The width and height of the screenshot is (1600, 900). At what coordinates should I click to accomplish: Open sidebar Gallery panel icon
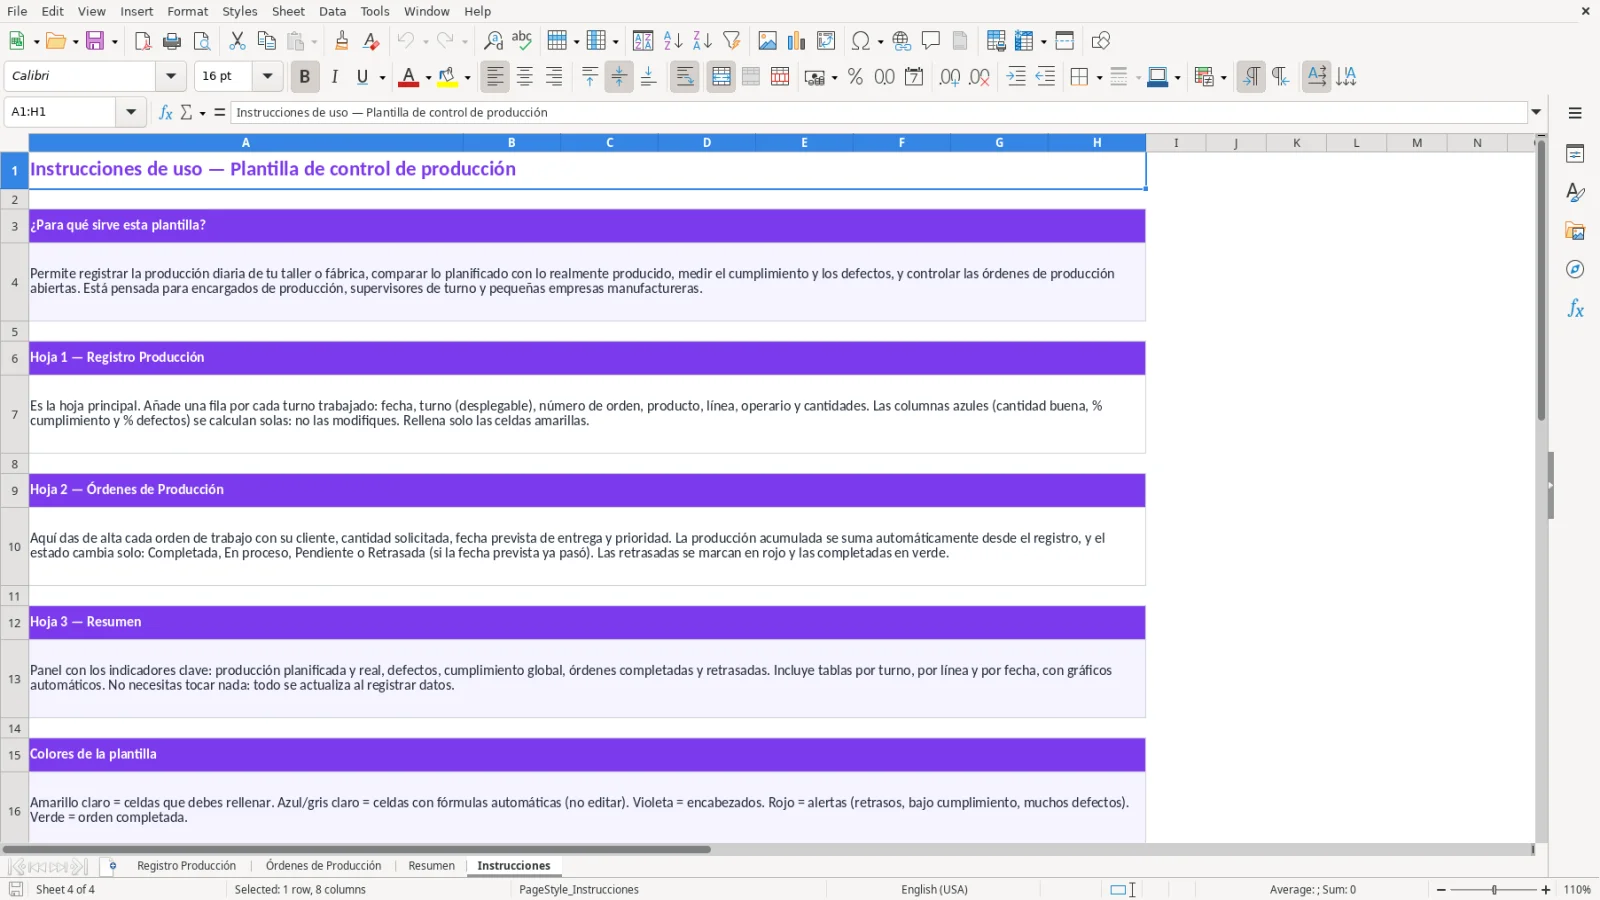1575,231
